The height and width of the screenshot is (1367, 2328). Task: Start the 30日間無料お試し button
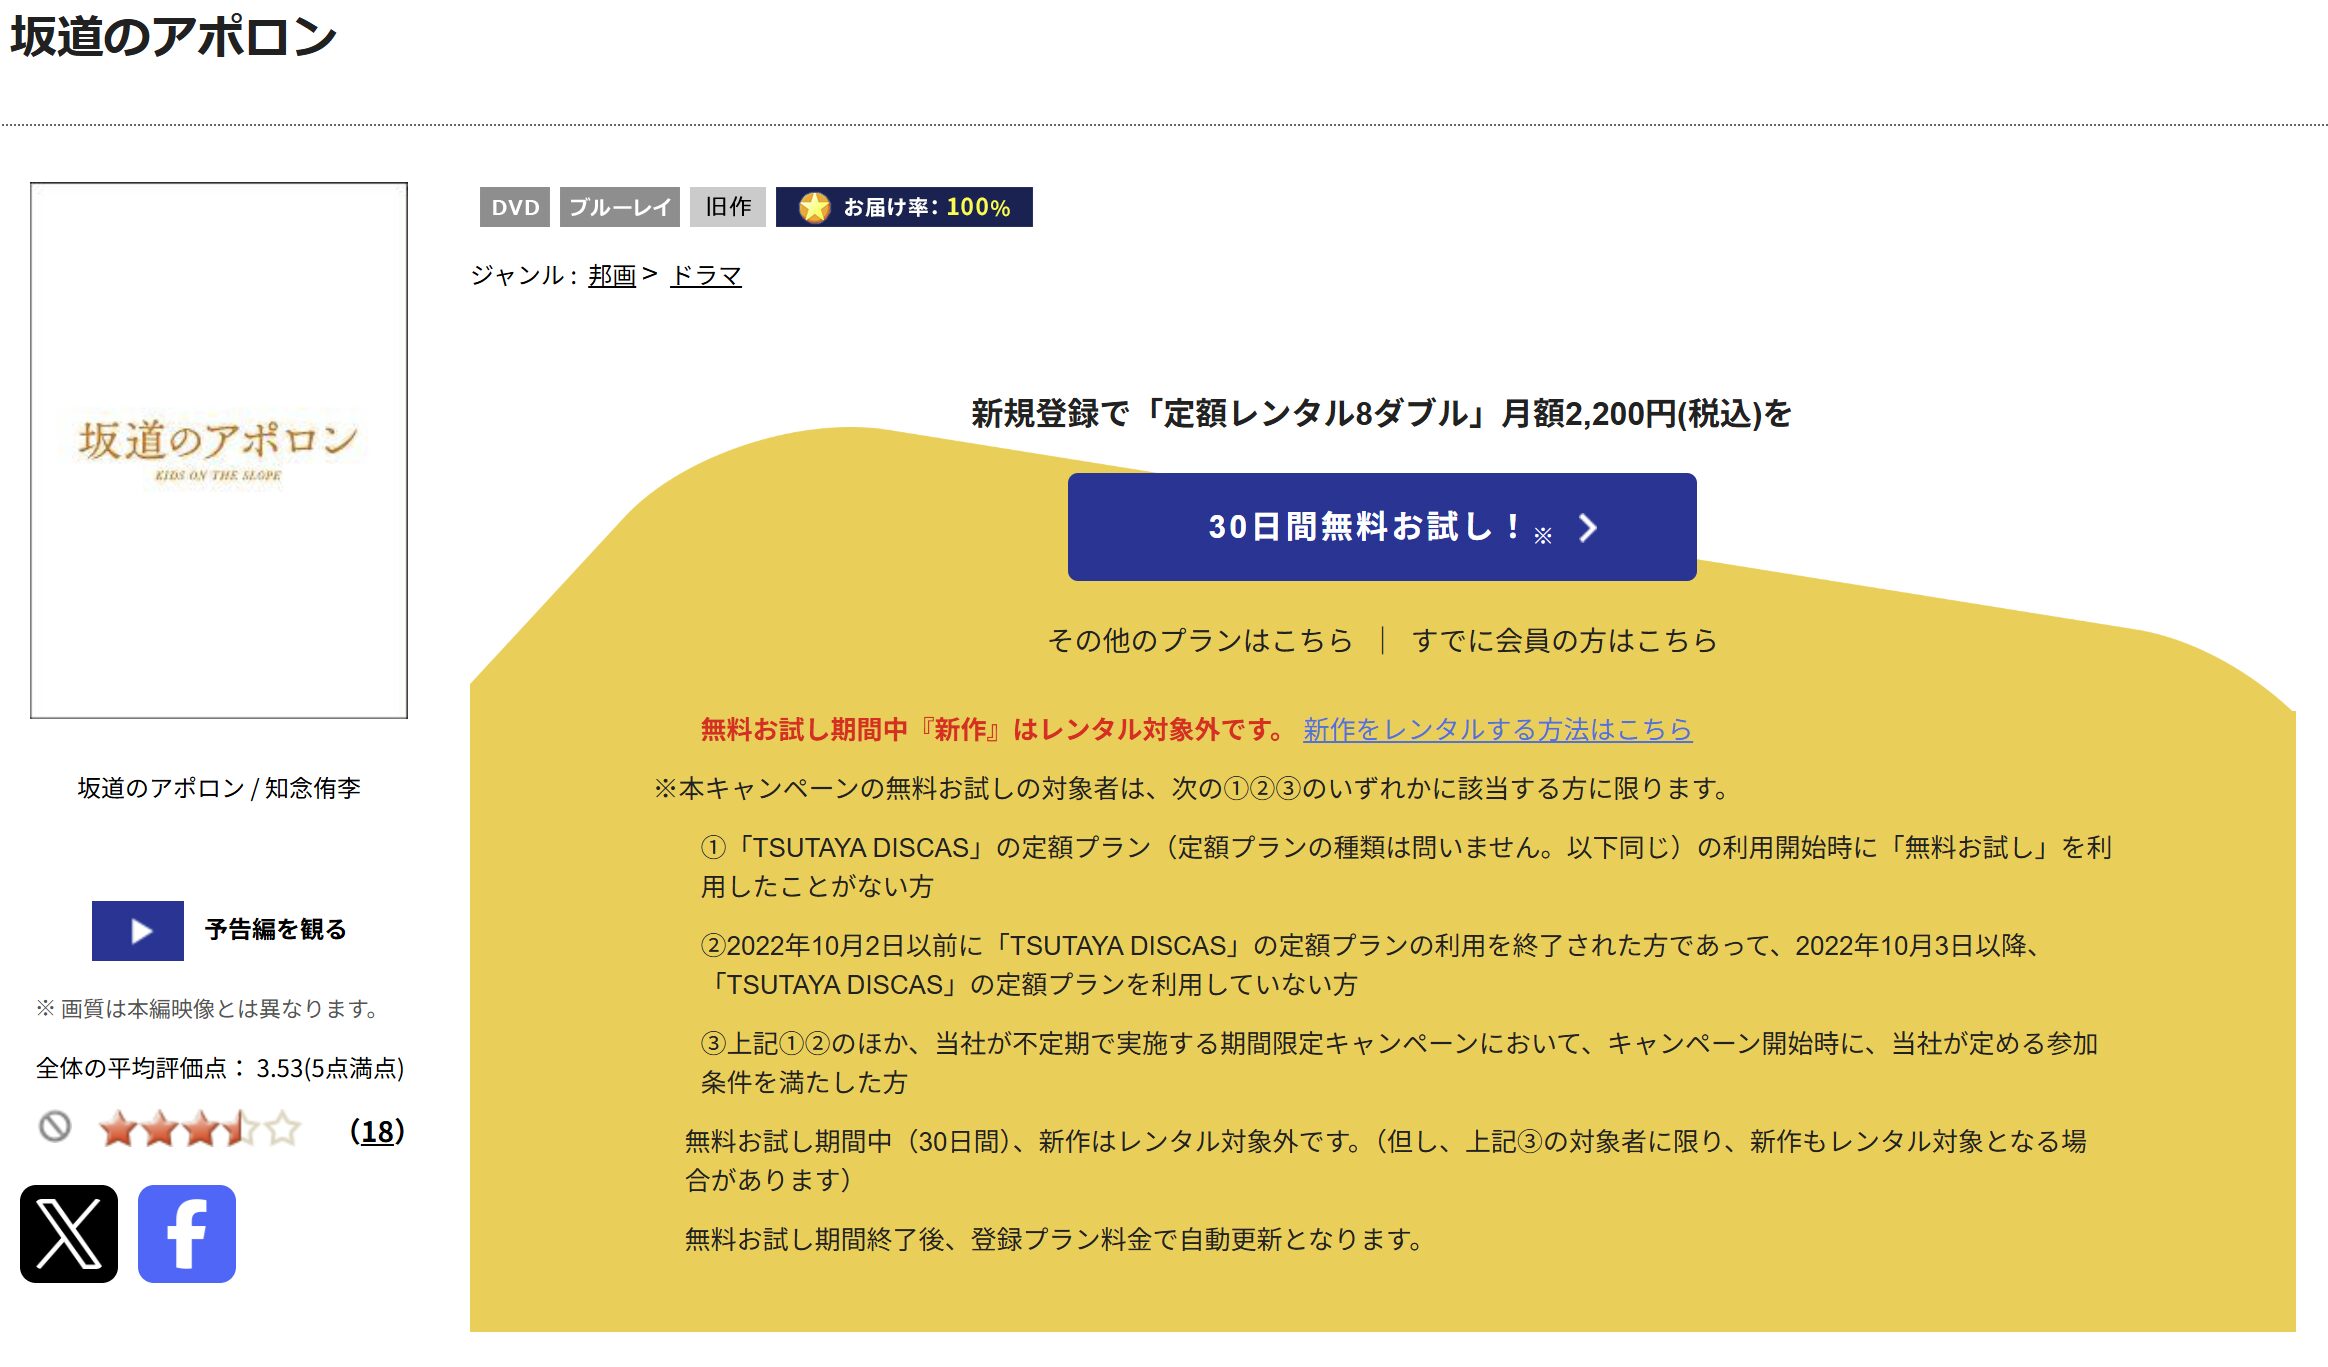(1382, 527)
